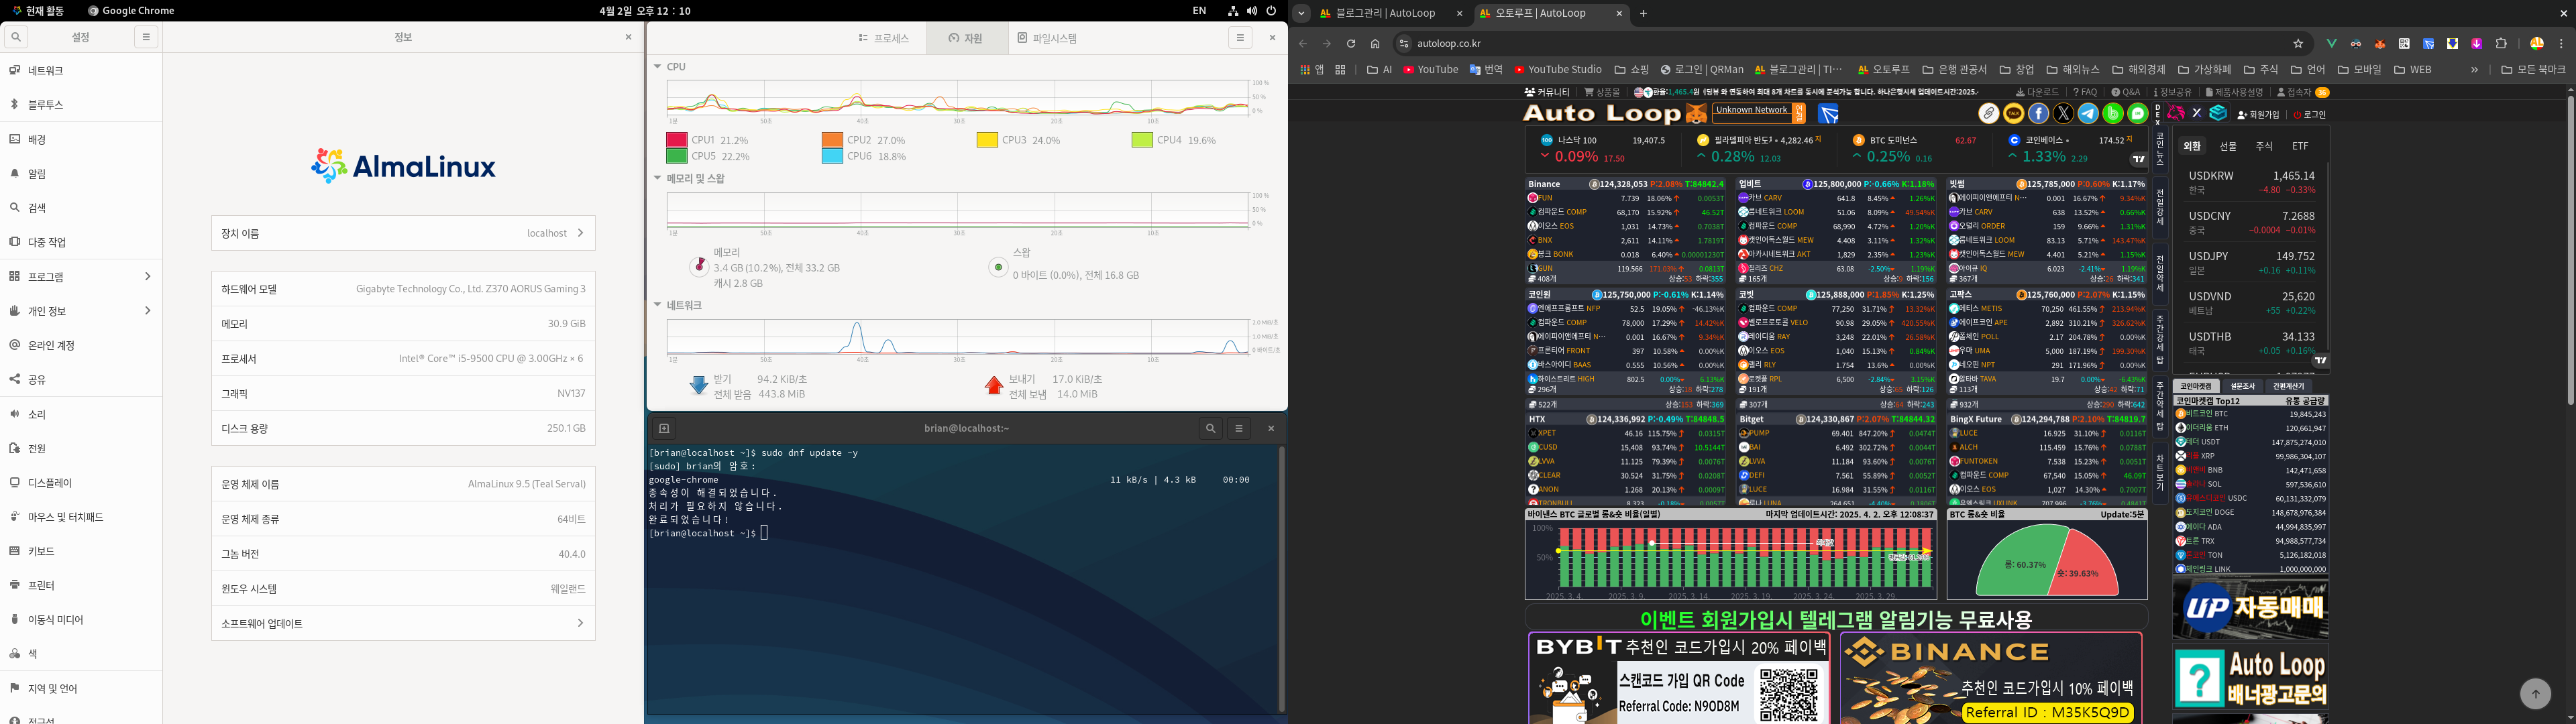The width and height of the screenshot is (2576, 724).
Task: Collapse the 네트워크 graph section
Action: [658, 305]
